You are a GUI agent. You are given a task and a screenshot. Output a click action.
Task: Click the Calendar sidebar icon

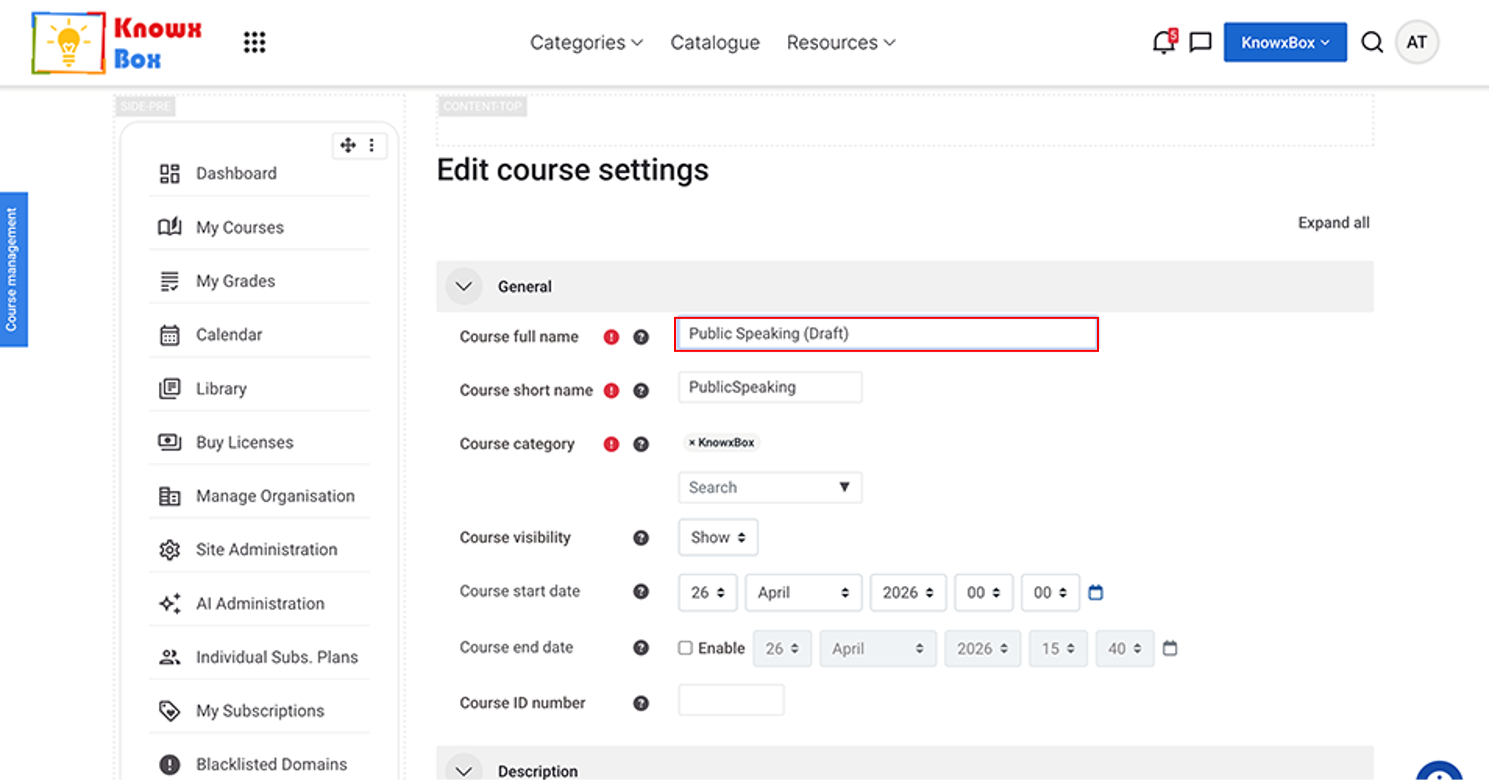(170, 335)
